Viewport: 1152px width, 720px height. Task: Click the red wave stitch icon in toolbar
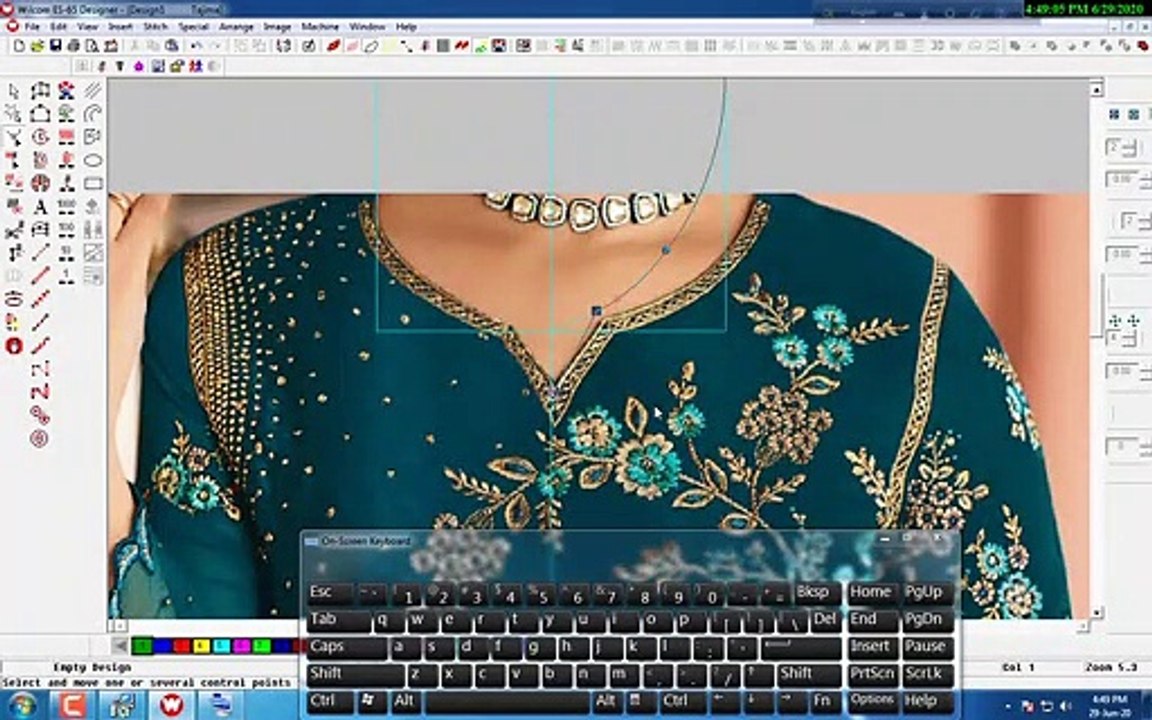point(461,46)
